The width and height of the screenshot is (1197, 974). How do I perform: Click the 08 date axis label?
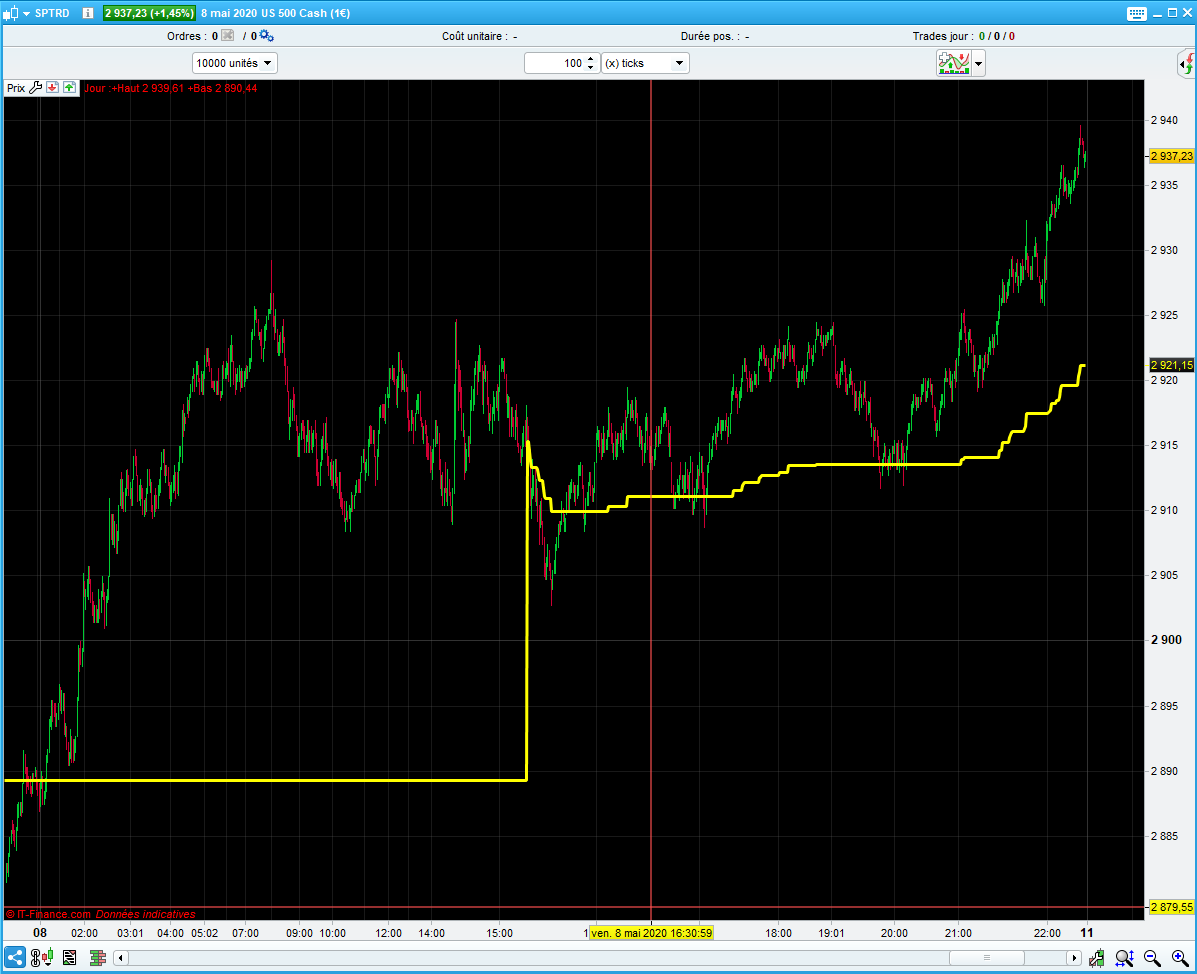[40, 932]
